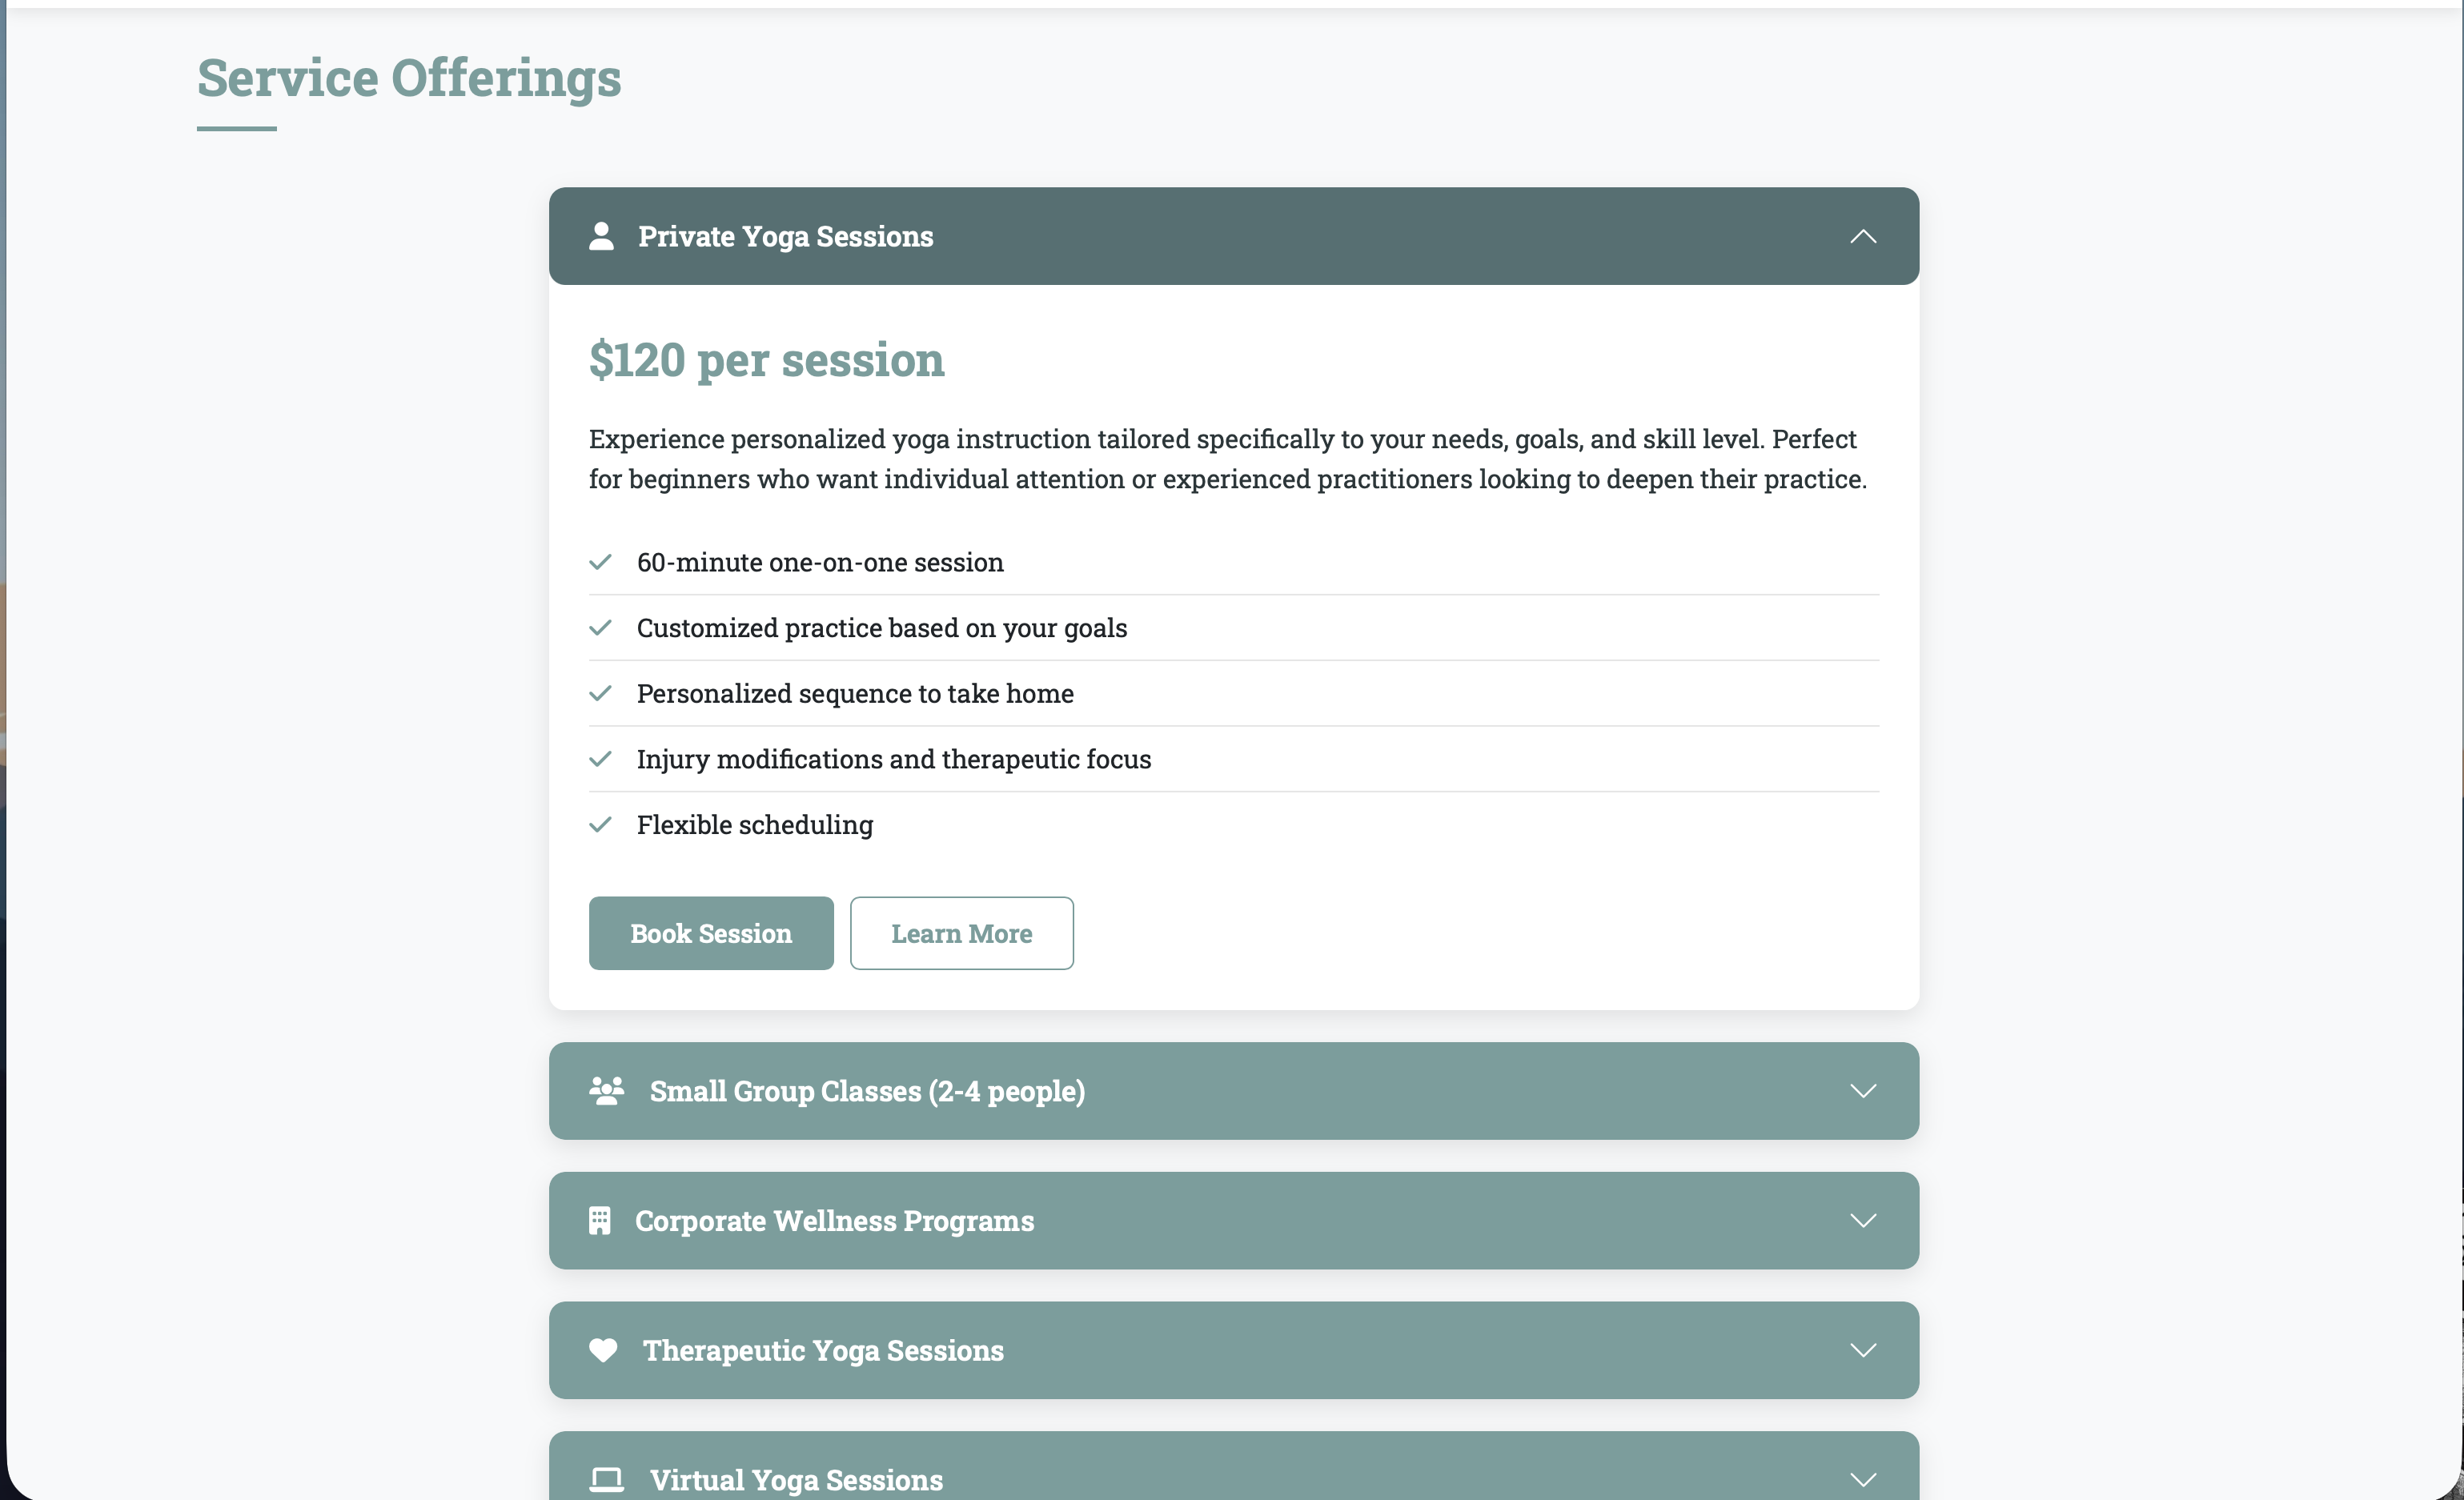
Task: Open the Therapeutic Yoga Sessions title
Action: coord(822,1351)
